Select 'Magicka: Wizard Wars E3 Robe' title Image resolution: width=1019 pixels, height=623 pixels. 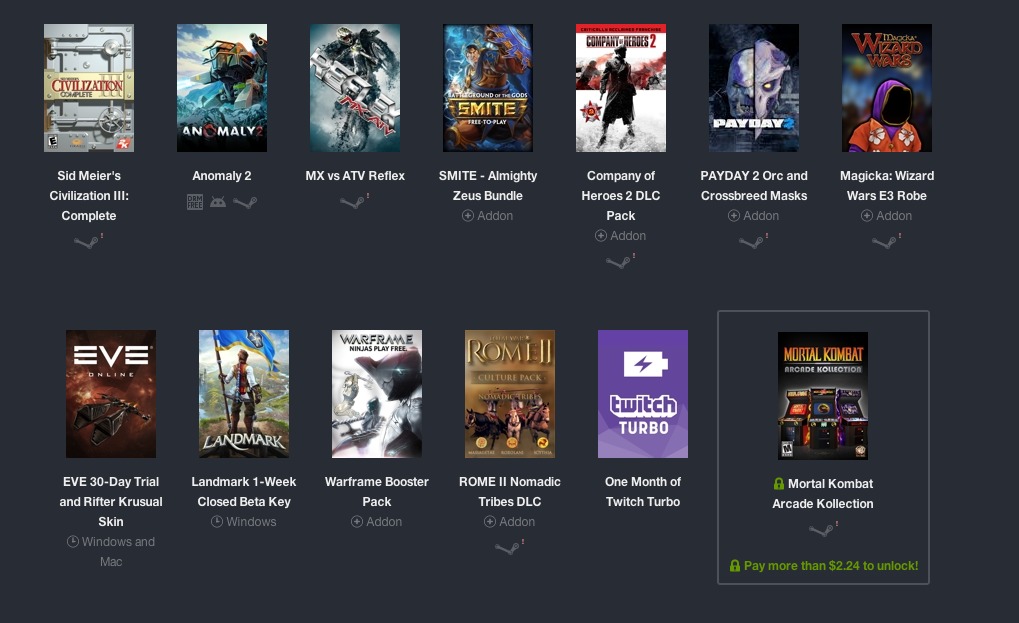[x=886, y=185]
